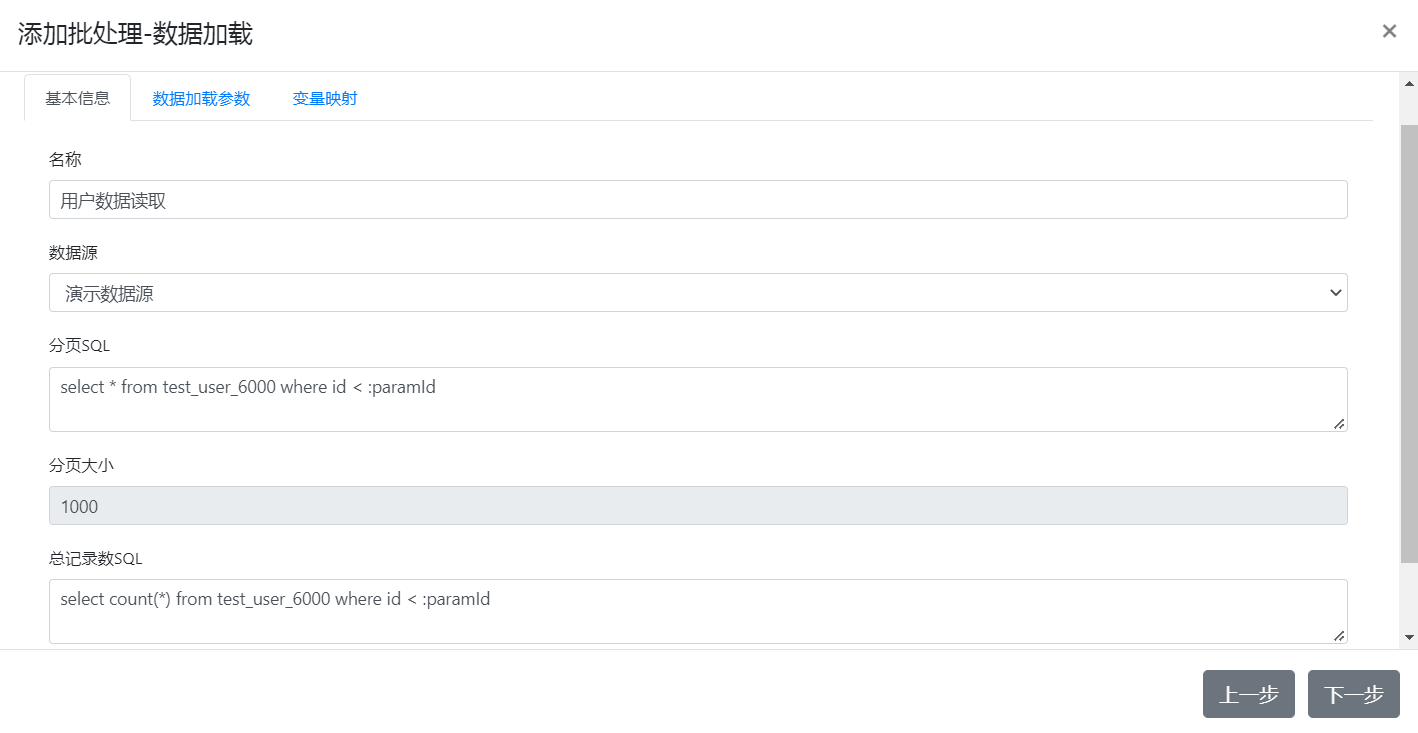Focus the 总记录数SQL text area
Screen dimensions: 1418x733
(x=697, y=610)
